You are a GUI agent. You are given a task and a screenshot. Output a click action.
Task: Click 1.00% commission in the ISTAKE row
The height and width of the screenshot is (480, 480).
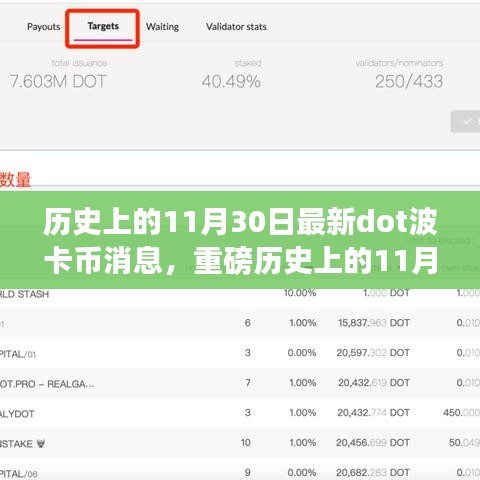pyautogui.click(x=303, y=443)
